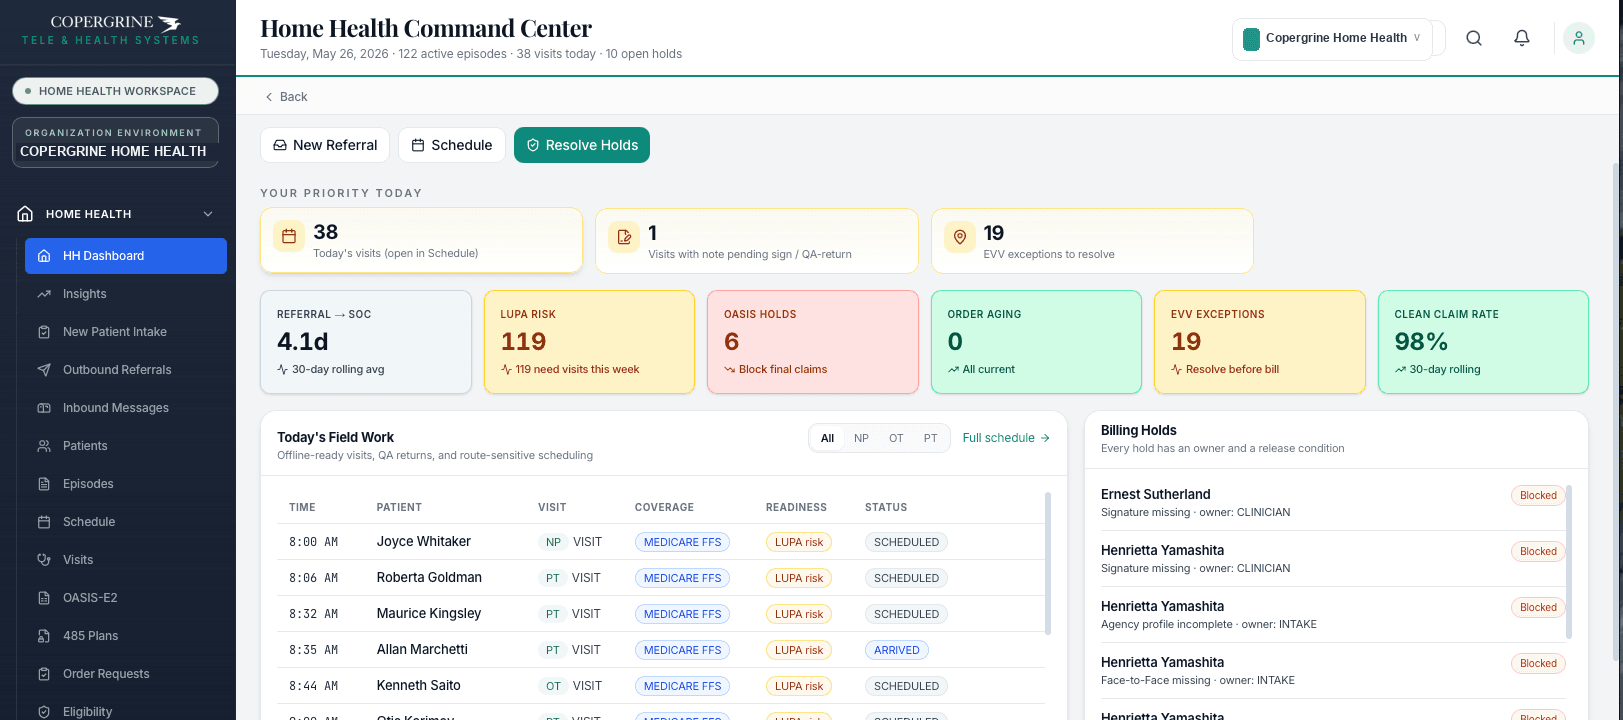Image resolution: width=1623 pixels, height=720 pixels.
Task: Click the Blocked badge for Ernest Sutherland
Action: point(1538,495)
